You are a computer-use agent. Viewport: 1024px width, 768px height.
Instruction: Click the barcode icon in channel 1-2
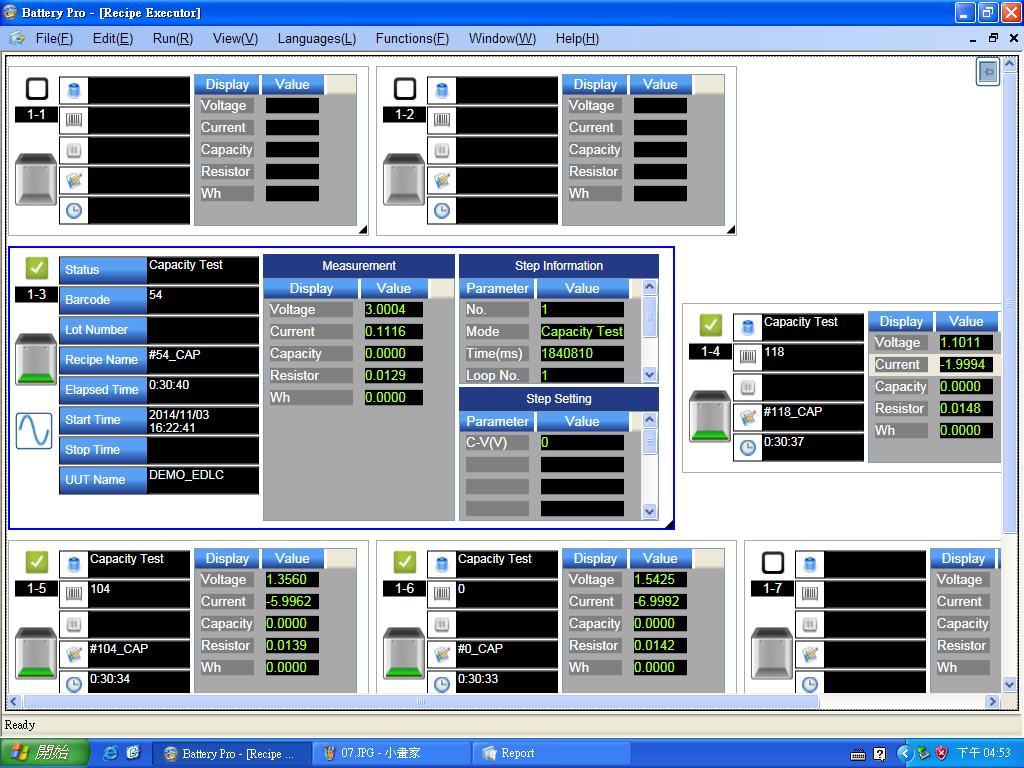[x=441, y=120]
